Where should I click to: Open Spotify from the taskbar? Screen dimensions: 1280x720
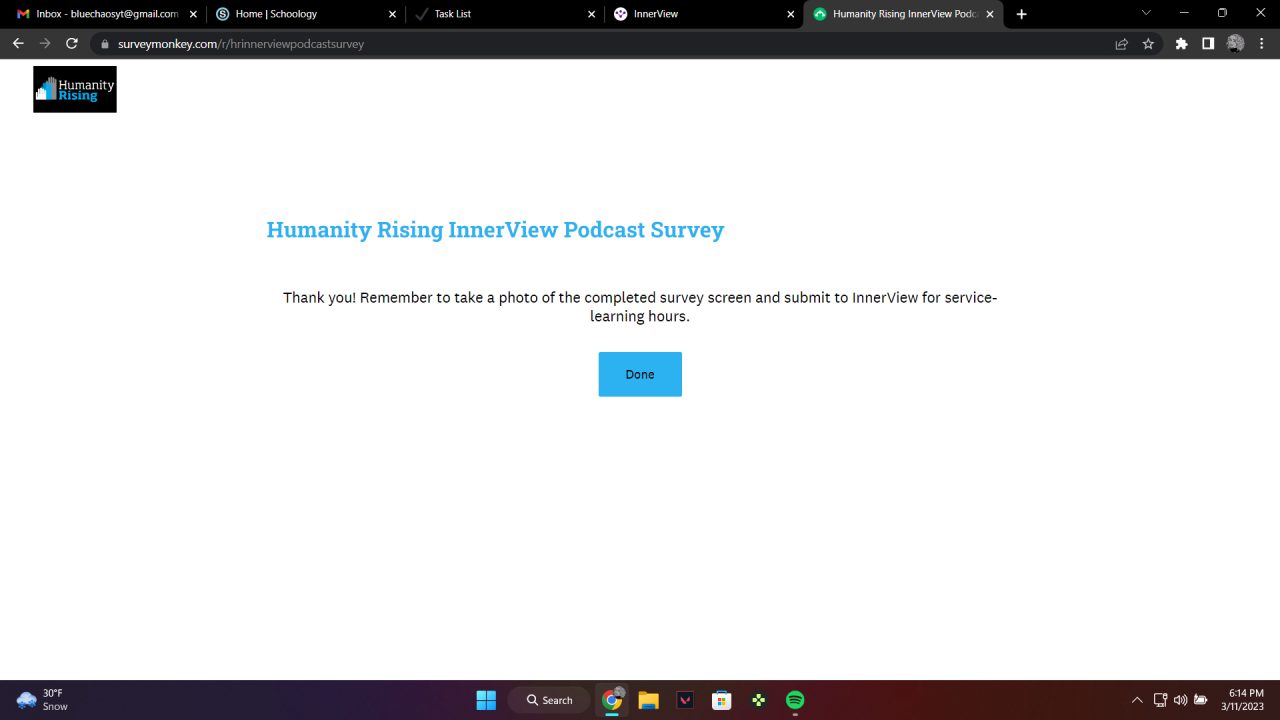tap(795, 700)
